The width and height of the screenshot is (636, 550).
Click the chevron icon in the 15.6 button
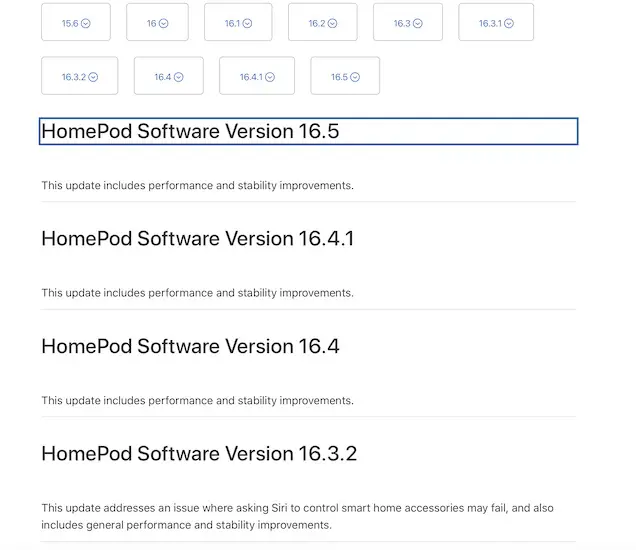85,23
